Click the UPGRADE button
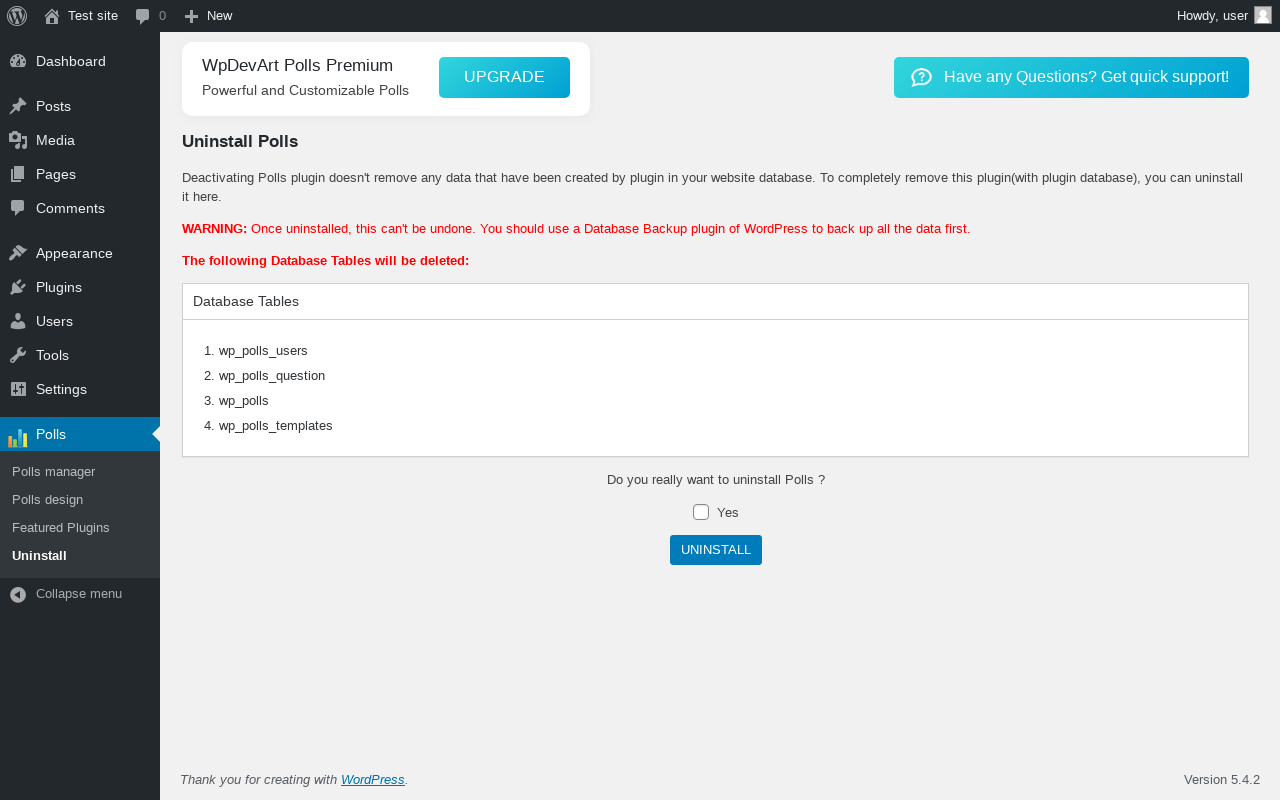This screenshot has height=800, width=1280. tap(504, 77)
